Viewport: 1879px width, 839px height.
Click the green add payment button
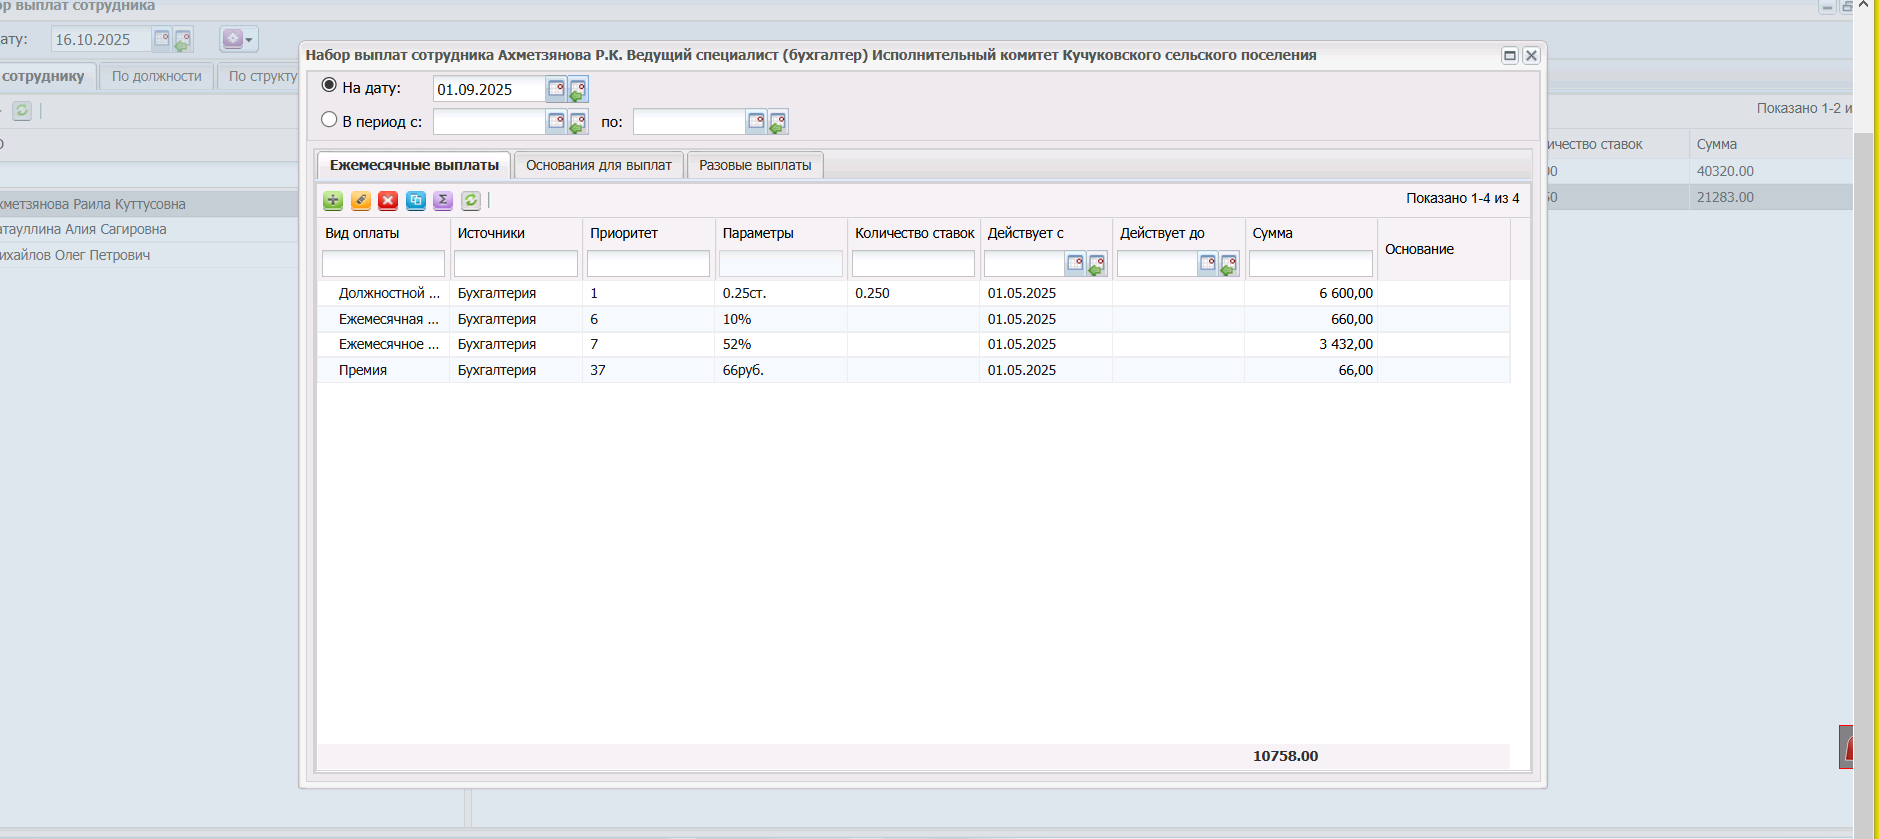click(333, 201)
